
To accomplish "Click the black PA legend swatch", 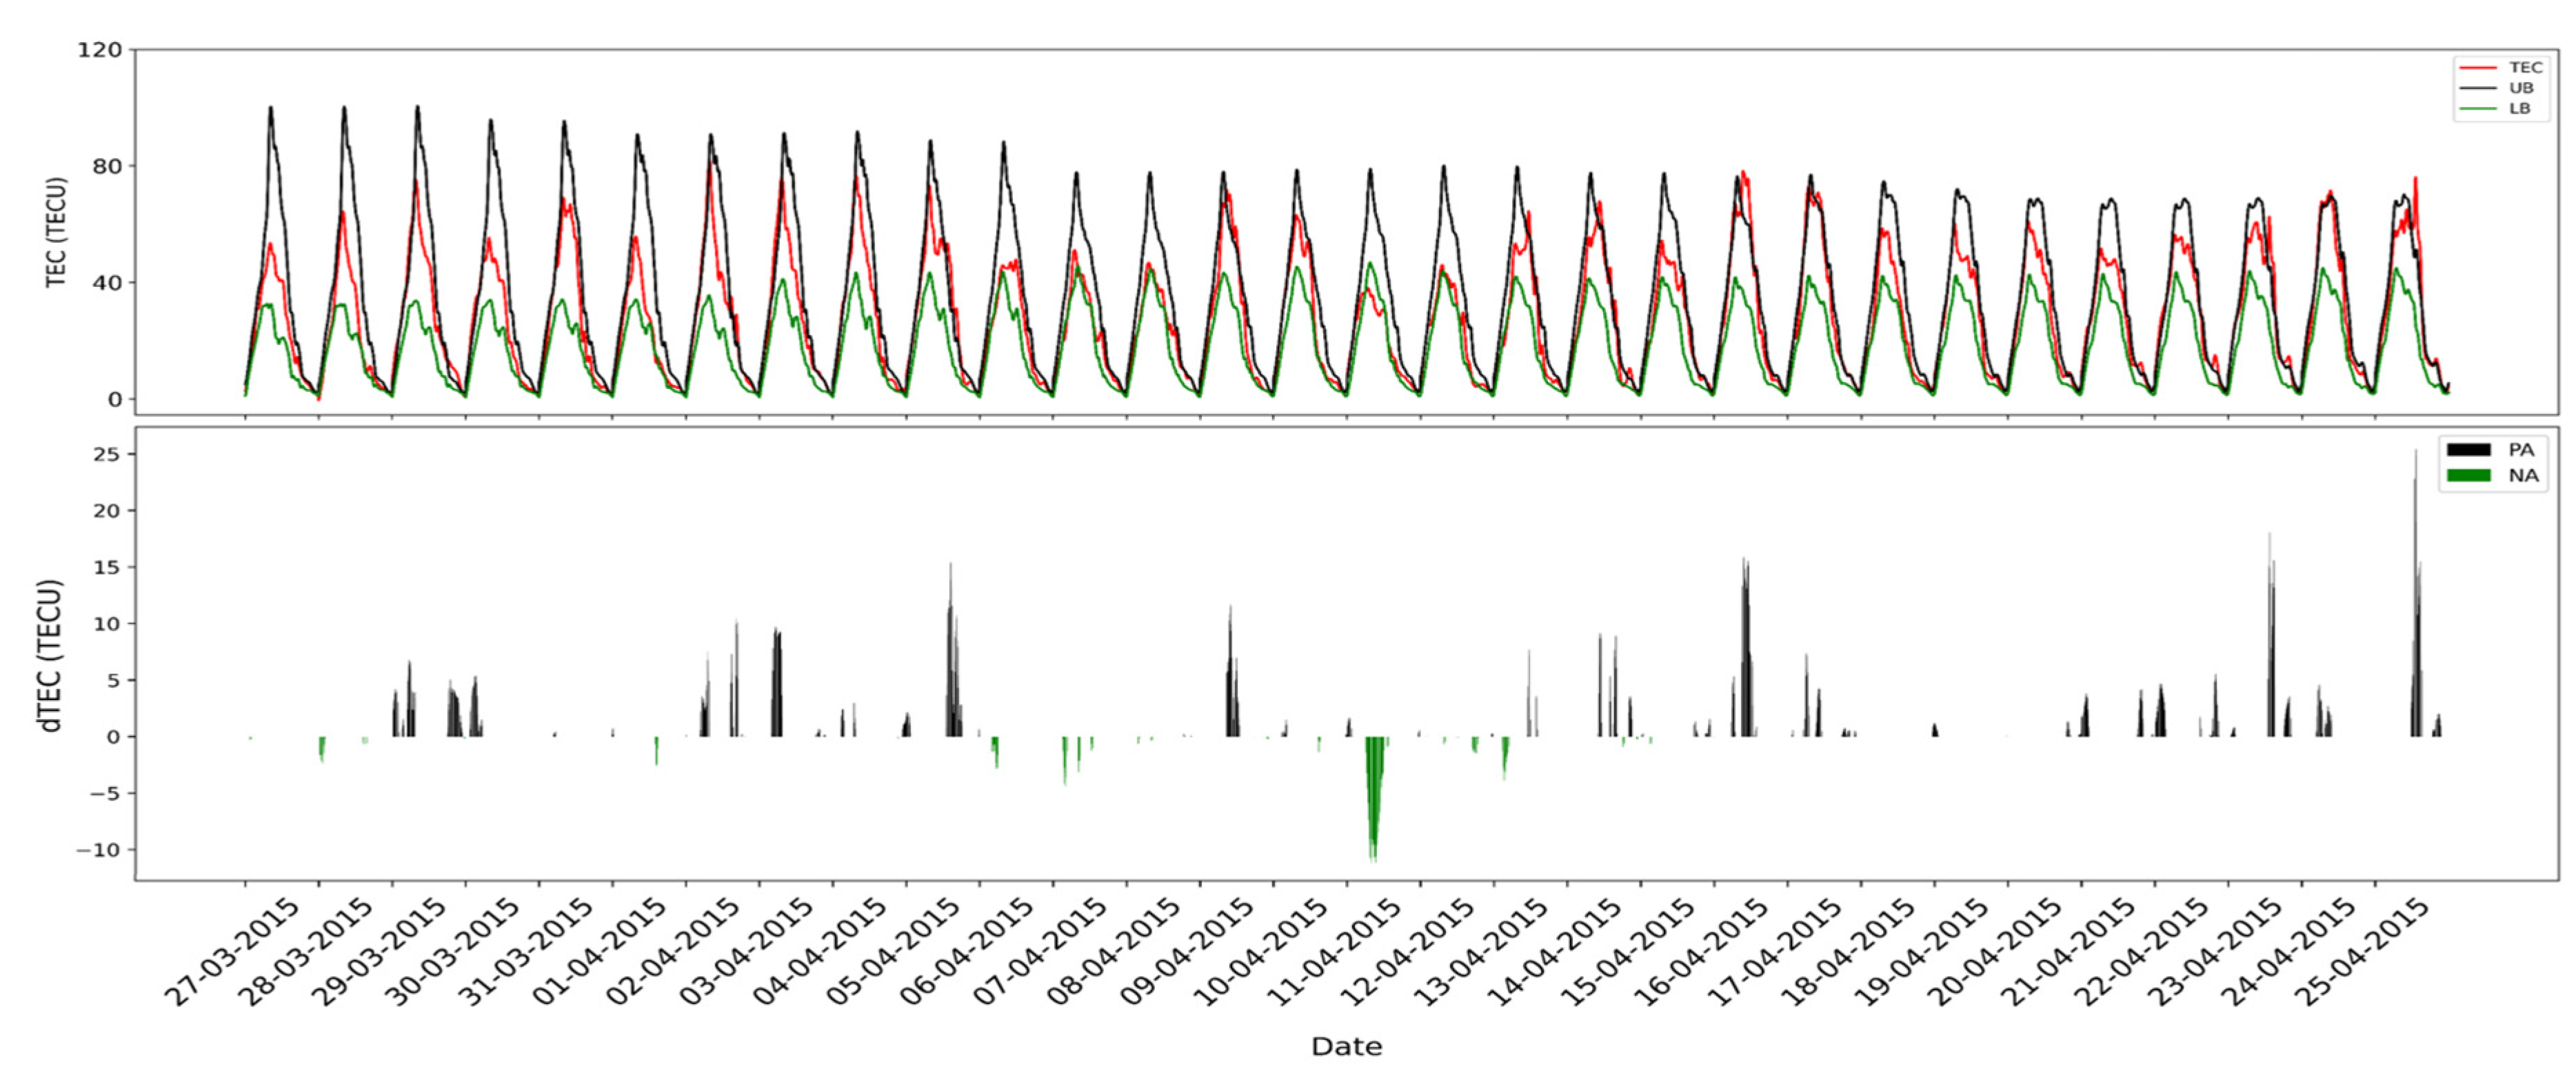I will tap(2468, 450).
